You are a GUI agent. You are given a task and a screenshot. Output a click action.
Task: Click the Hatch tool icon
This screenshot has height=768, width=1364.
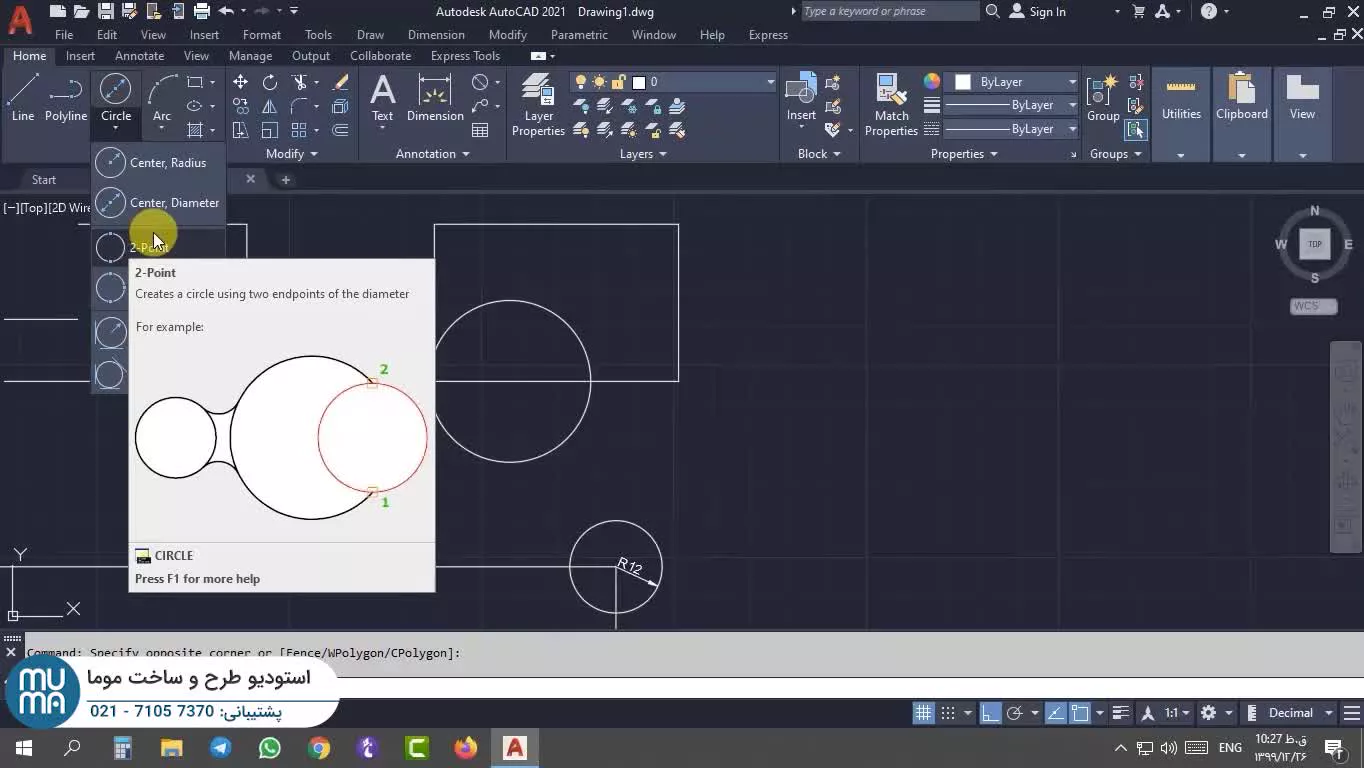point(195,130)
